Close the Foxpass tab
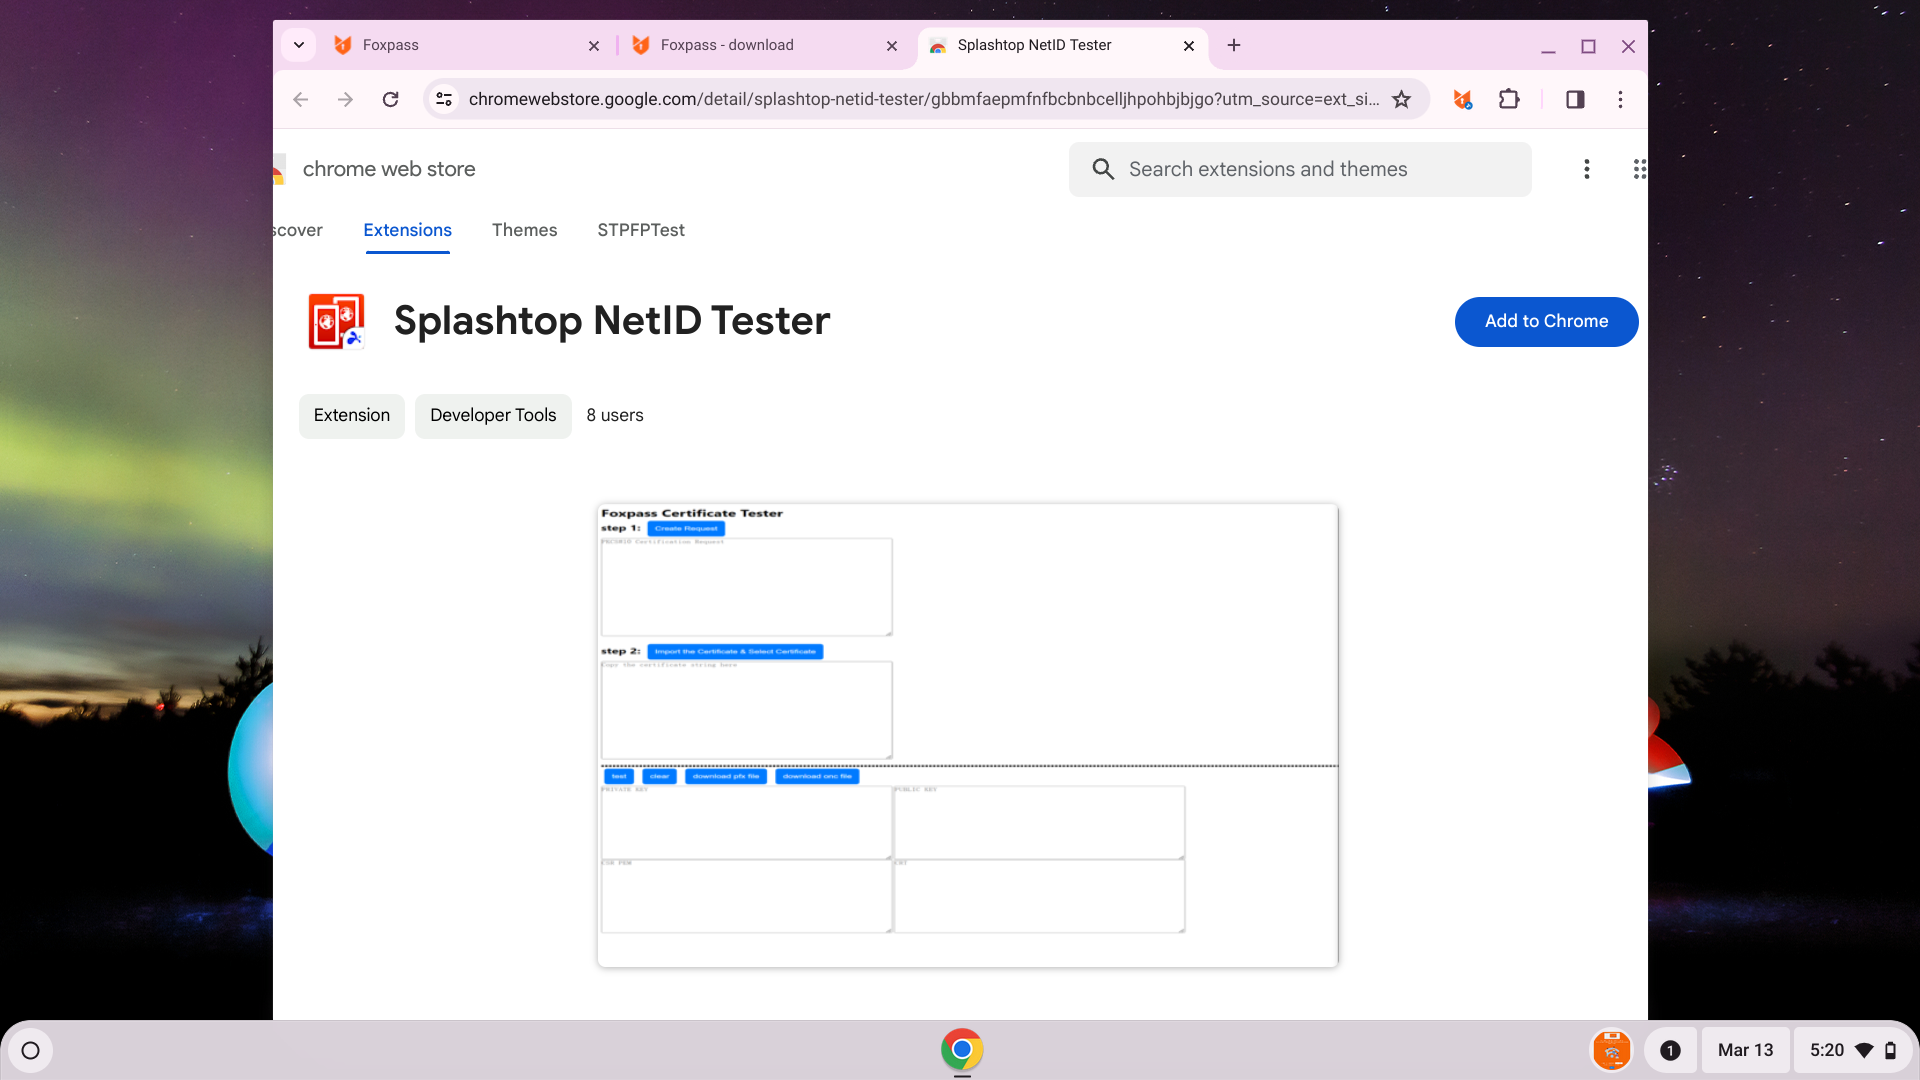The height and width of the screenshot is (1080, 1920). (x=594, y=46)
